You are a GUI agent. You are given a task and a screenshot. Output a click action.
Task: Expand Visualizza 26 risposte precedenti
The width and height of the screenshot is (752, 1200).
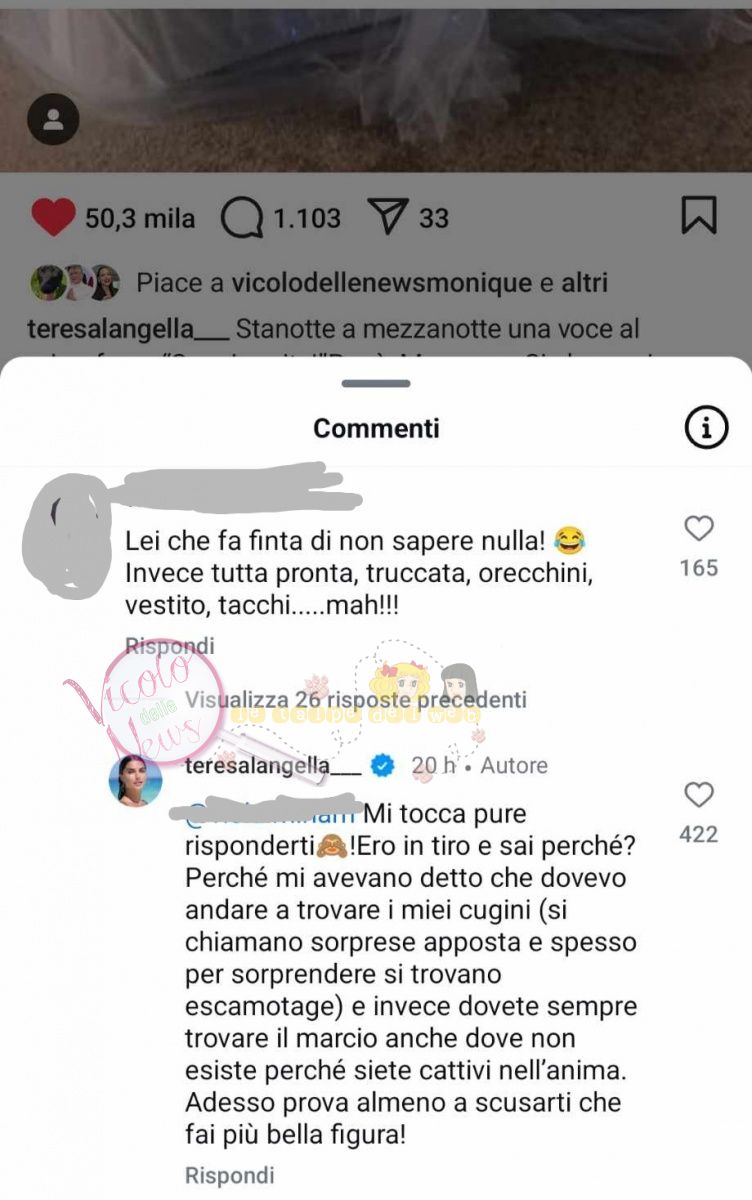356,700
